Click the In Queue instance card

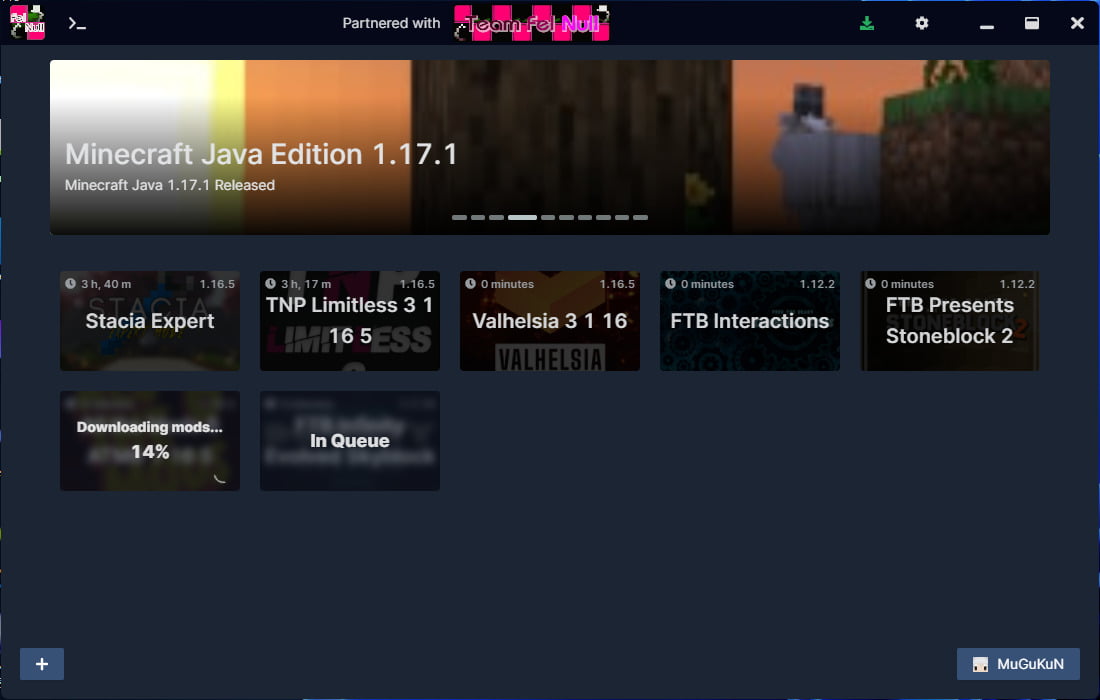click(350, 441)
